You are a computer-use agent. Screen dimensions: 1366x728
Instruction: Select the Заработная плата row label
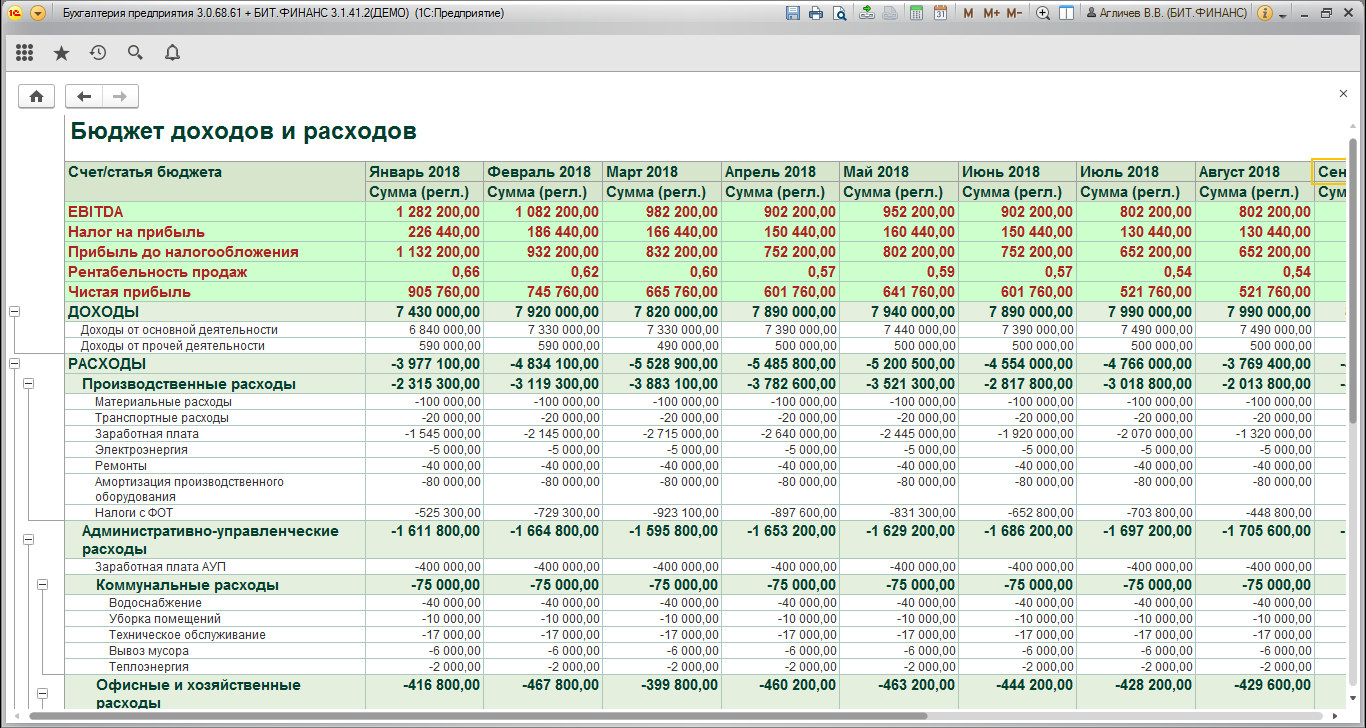coord(147,434)
